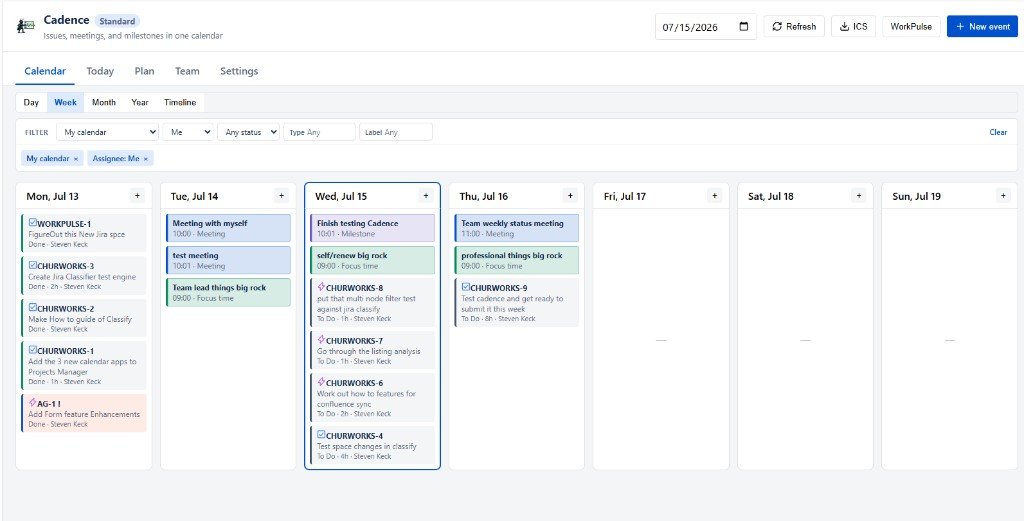Switch to the Plan tab
The image size is (1024, 521).
click(144, 71)
